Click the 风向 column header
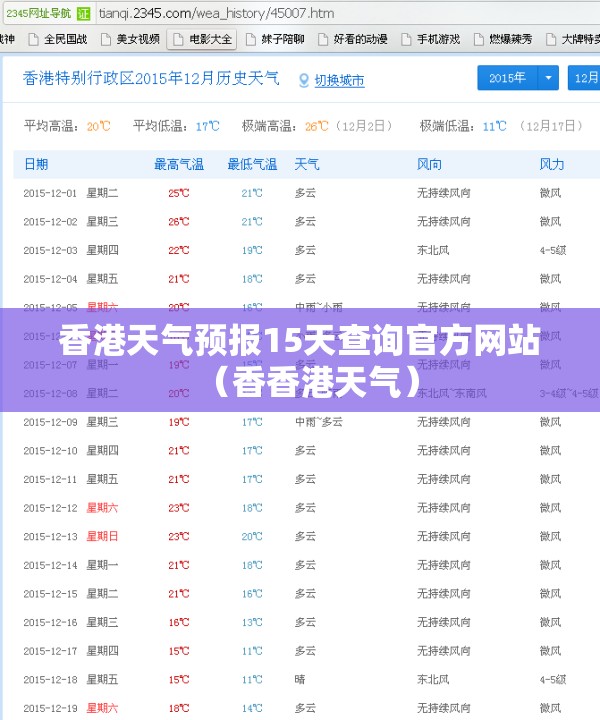Viewport: 600px width, 720px height. 429,164
